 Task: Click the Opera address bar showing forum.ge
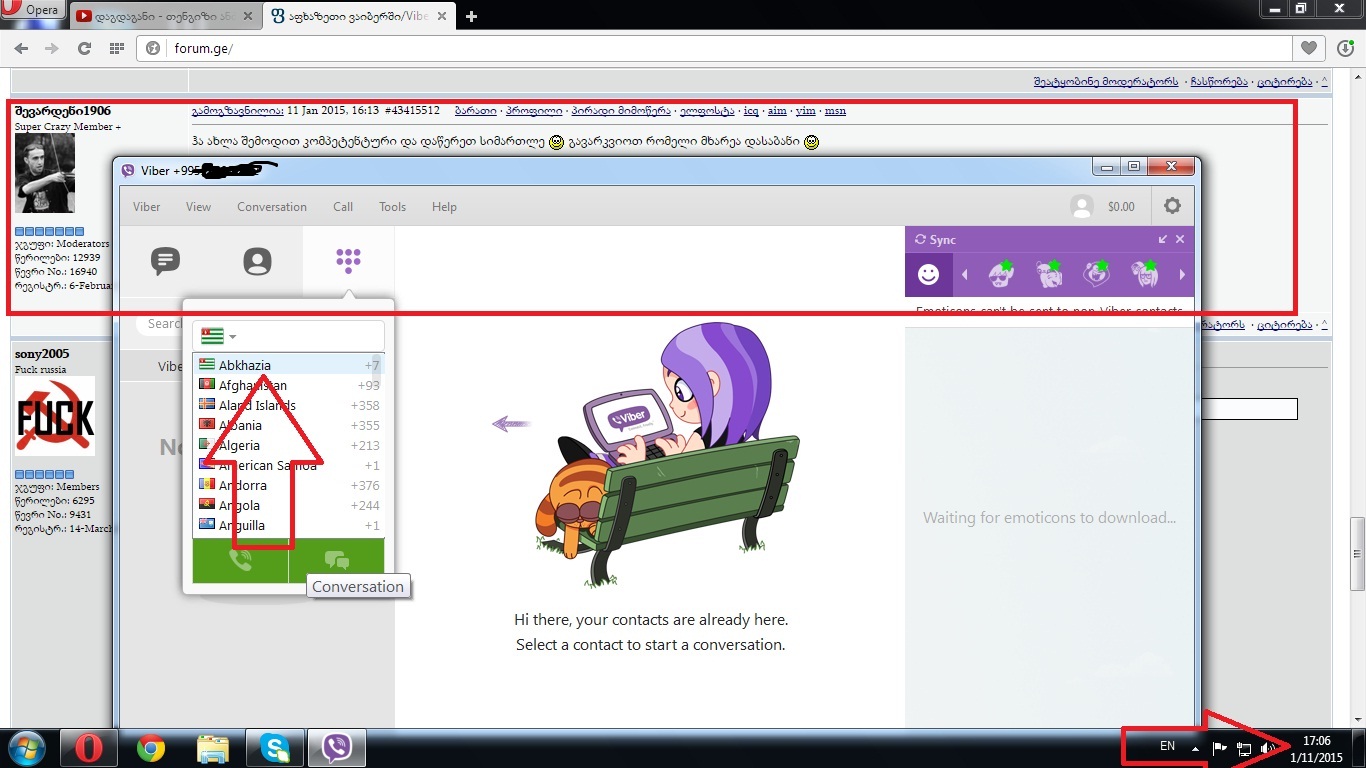715,48
